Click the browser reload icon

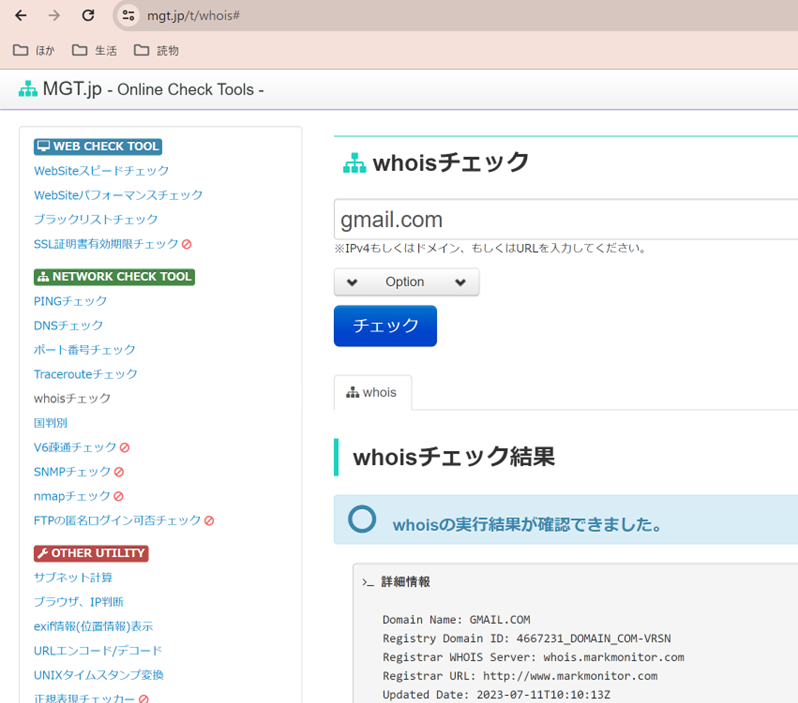click(88, 16)
